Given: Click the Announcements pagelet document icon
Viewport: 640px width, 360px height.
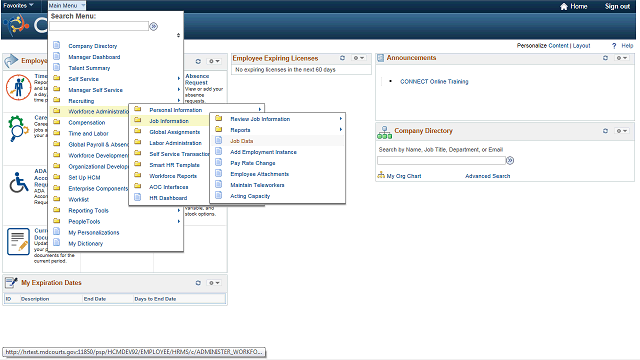Looking at the screenshot, I should click(380, 58).
